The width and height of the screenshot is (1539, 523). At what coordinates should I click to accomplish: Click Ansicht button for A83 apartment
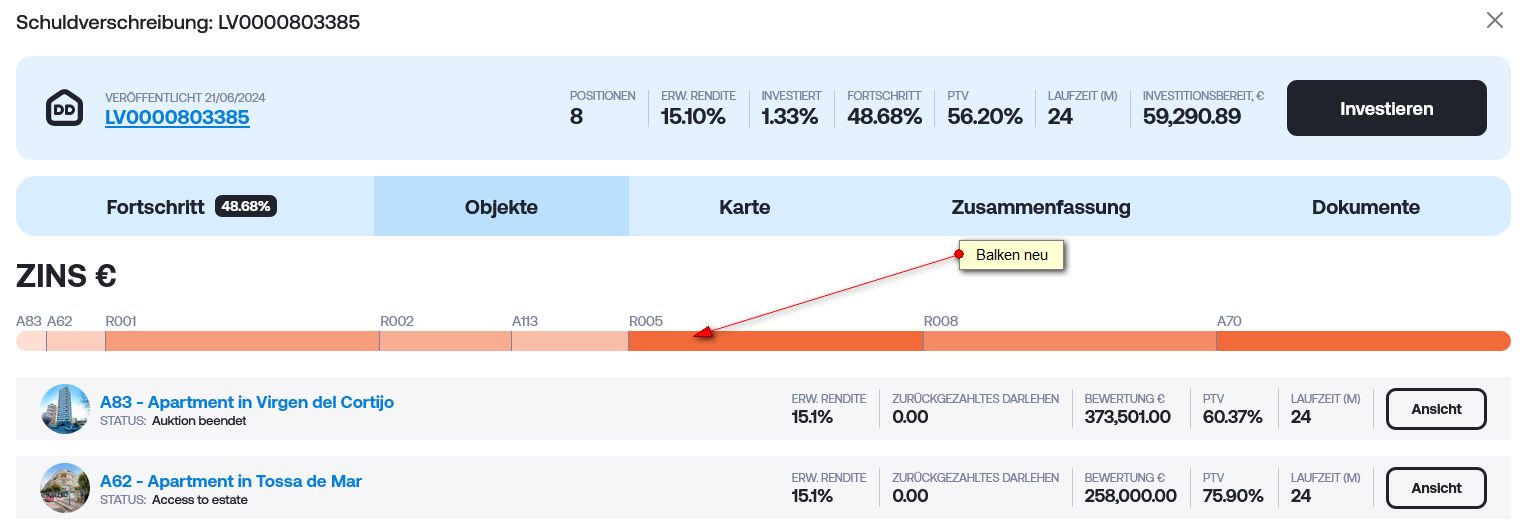[1436, 409]
